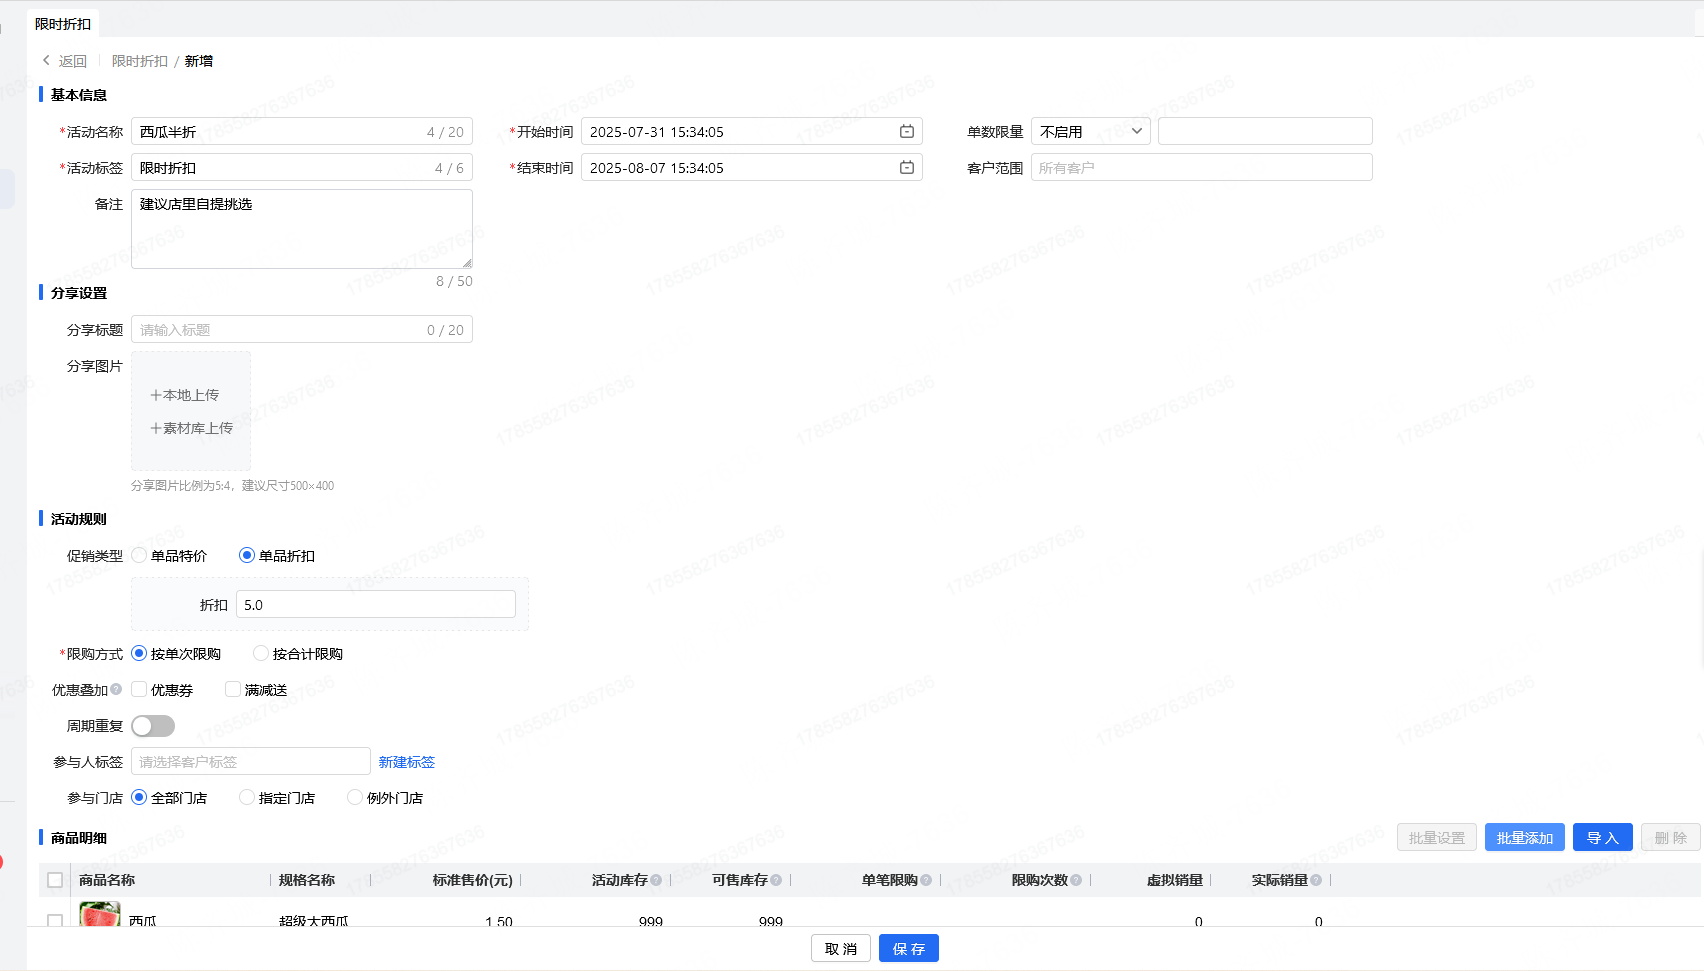This screenshot has width=1704, height=971.
Task: Click the 取消 button
Action: point(841,948)
